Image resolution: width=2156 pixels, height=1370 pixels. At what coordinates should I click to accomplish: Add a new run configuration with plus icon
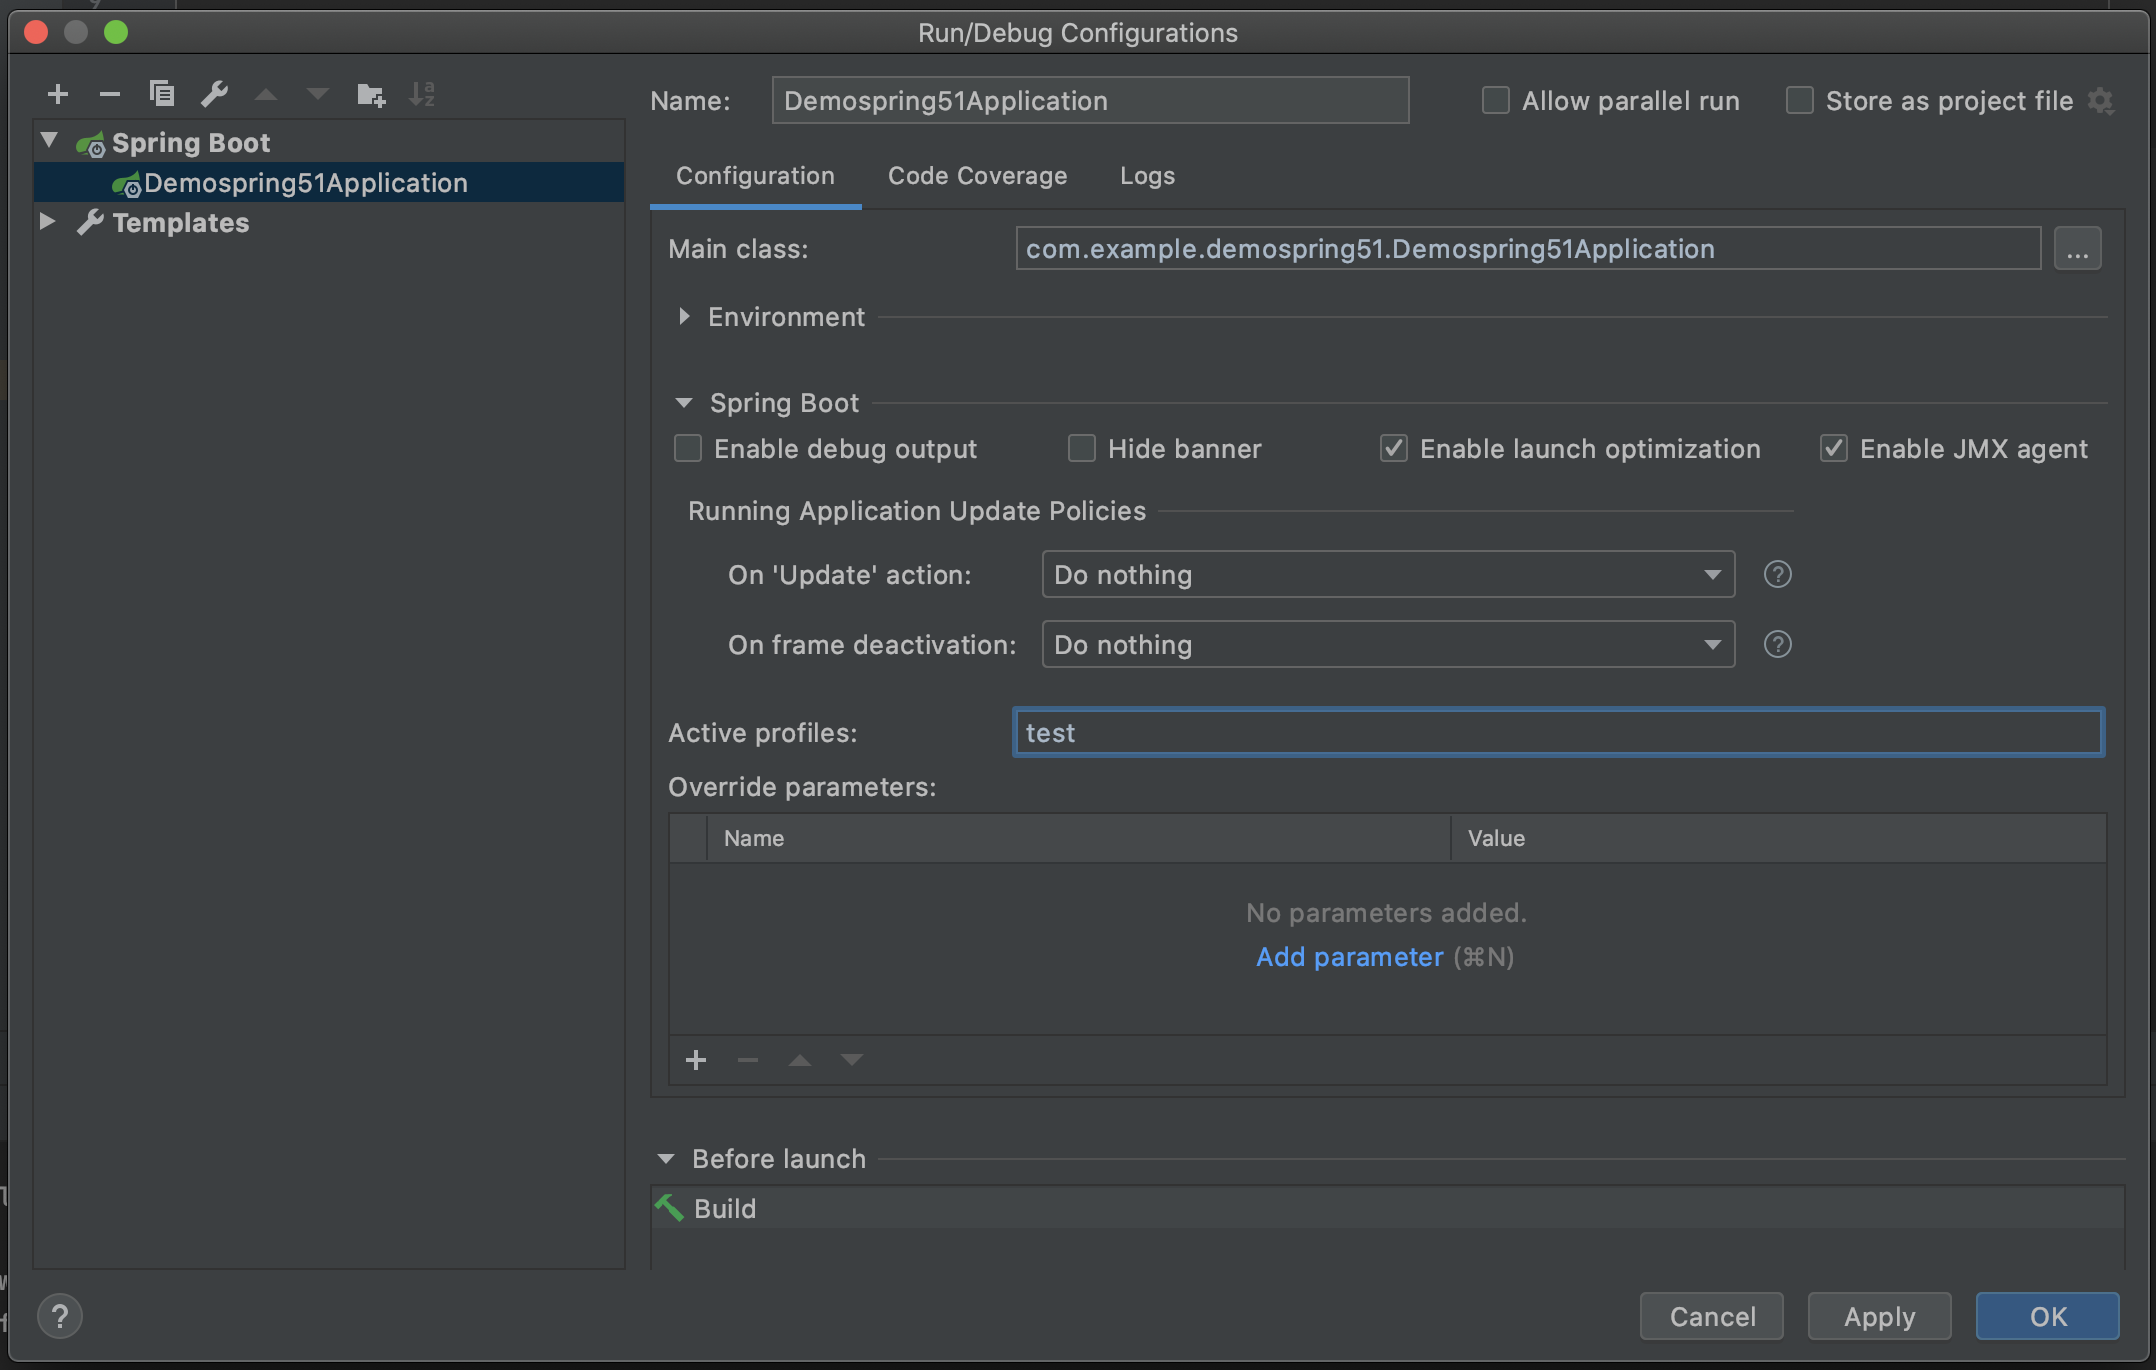pyautogui.click(x=58, y=94)
